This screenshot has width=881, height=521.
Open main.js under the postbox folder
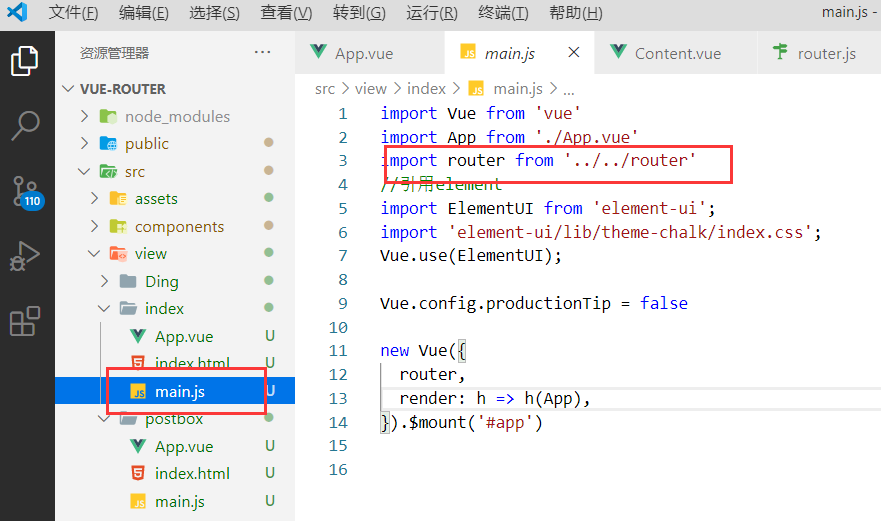point(180,501)
